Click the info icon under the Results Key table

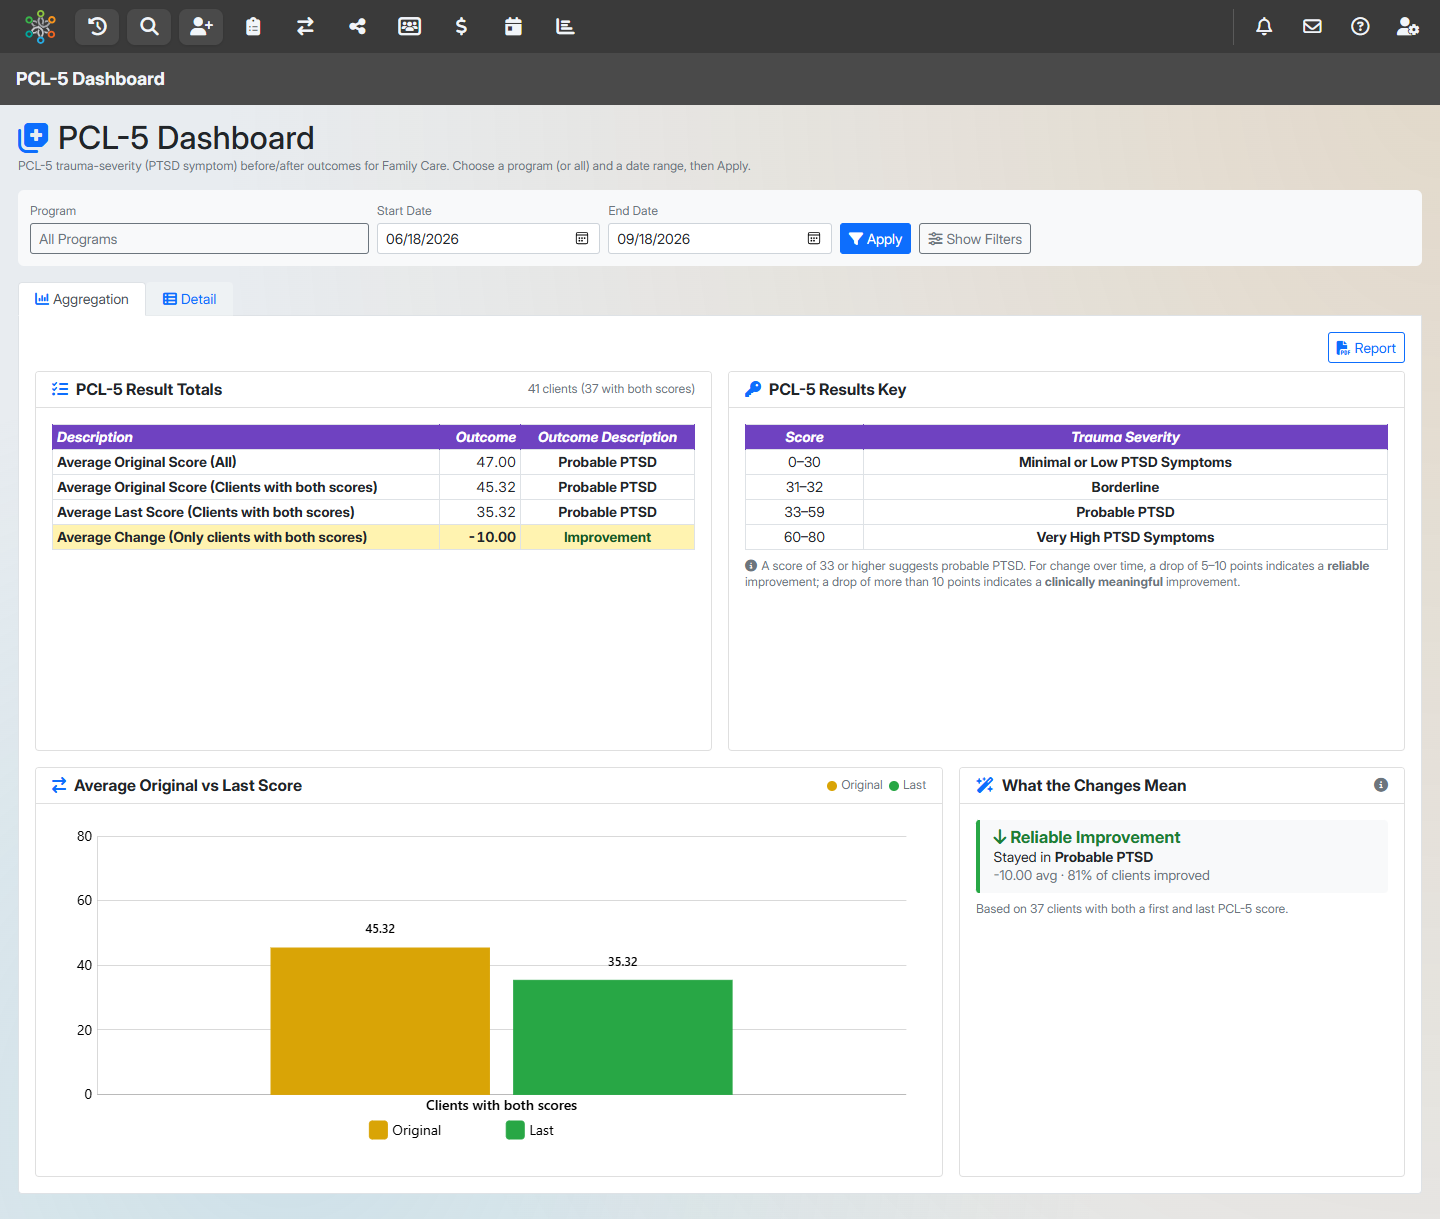coord(751,566)
